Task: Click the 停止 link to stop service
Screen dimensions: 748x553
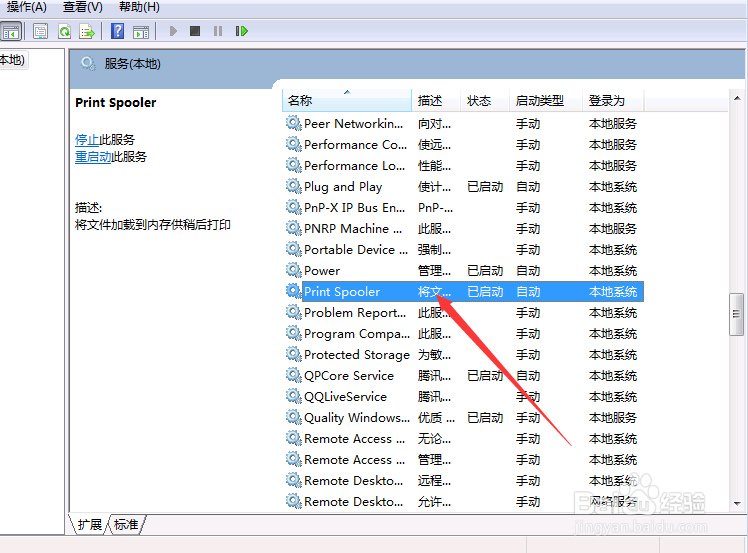Action: click(87, 140)
